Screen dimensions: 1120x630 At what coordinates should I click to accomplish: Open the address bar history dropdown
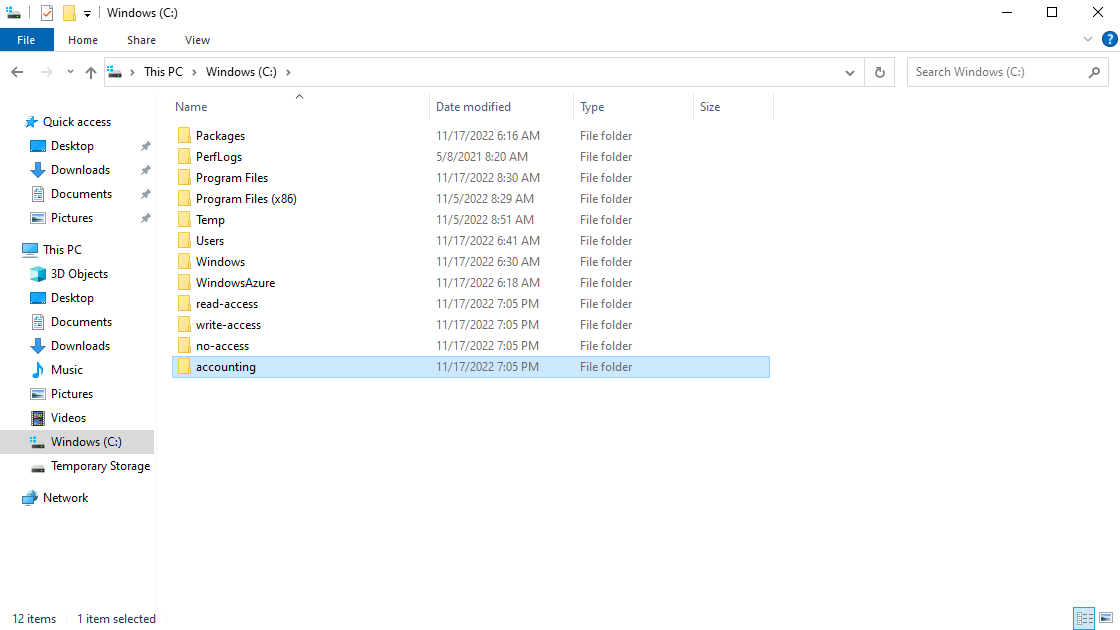(x=850, y=72)
